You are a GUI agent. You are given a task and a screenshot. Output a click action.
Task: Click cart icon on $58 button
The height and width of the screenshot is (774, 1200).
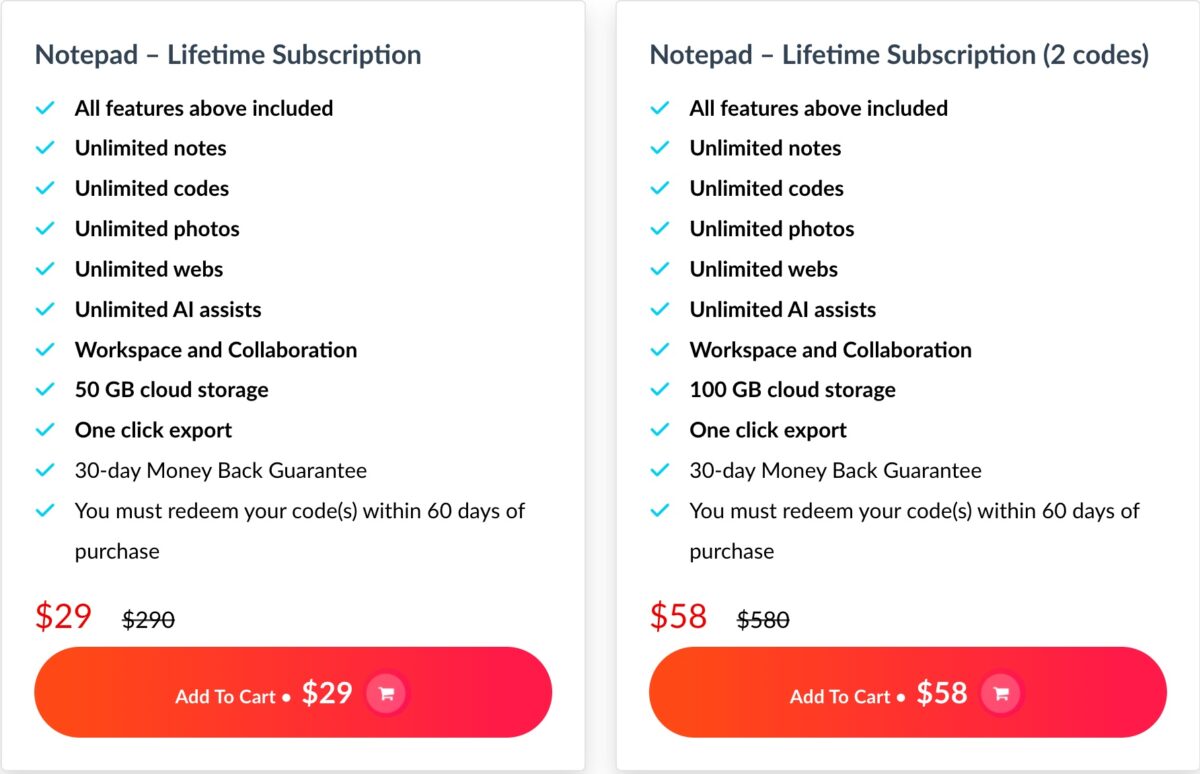coord(1002,693)
